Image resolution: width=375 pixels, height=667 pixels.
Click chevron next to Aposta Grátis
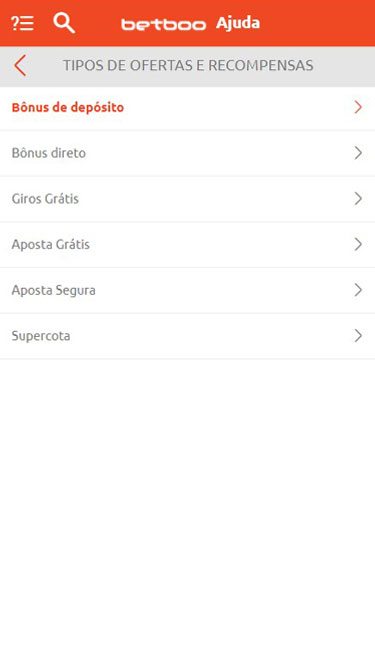coord(358,245)
